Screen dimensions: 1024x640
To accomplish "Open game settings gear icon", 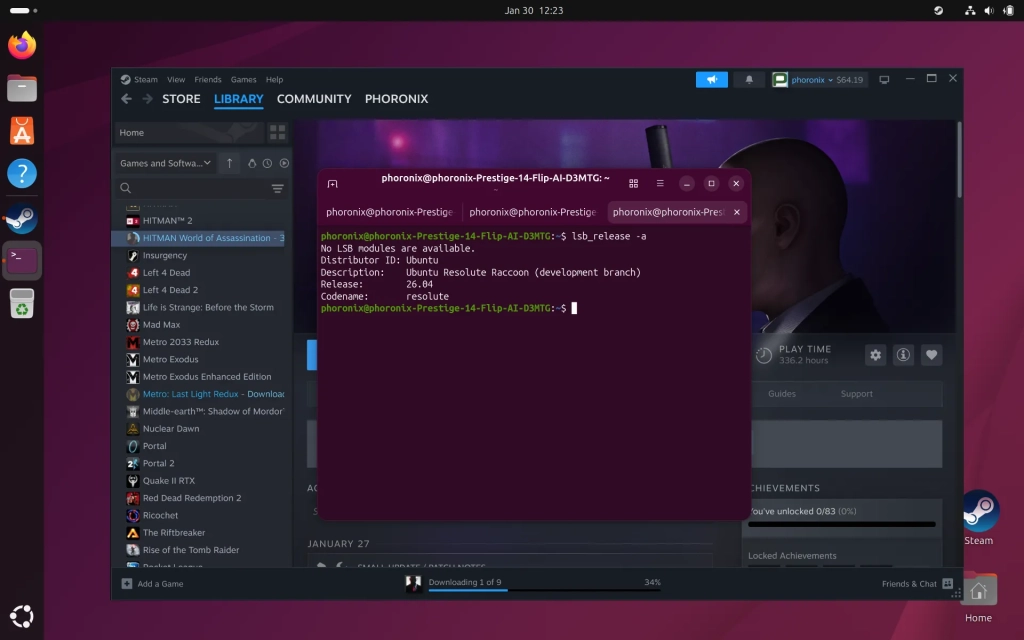I will (875, 355).
